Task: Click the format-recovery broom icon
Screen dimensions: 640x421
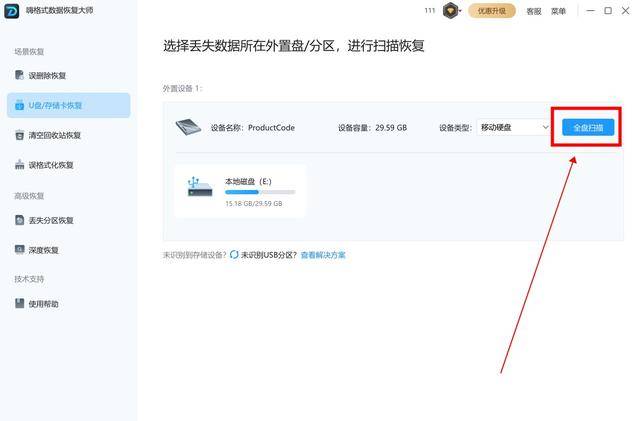Action: (x=19, y=165)
